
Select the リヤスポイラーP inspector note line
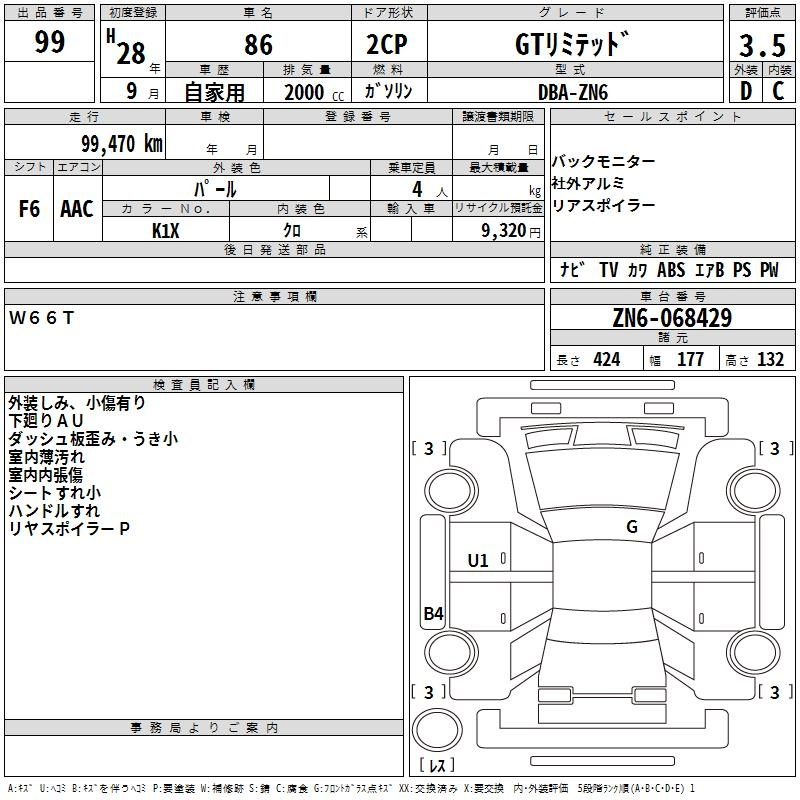(69, 528)
